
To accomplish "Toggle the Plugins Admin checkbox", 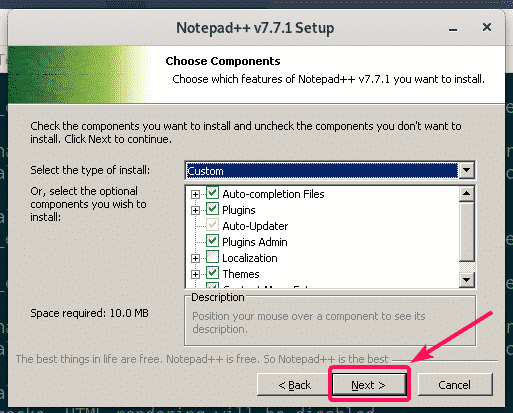I will click(x=212, y=241).
